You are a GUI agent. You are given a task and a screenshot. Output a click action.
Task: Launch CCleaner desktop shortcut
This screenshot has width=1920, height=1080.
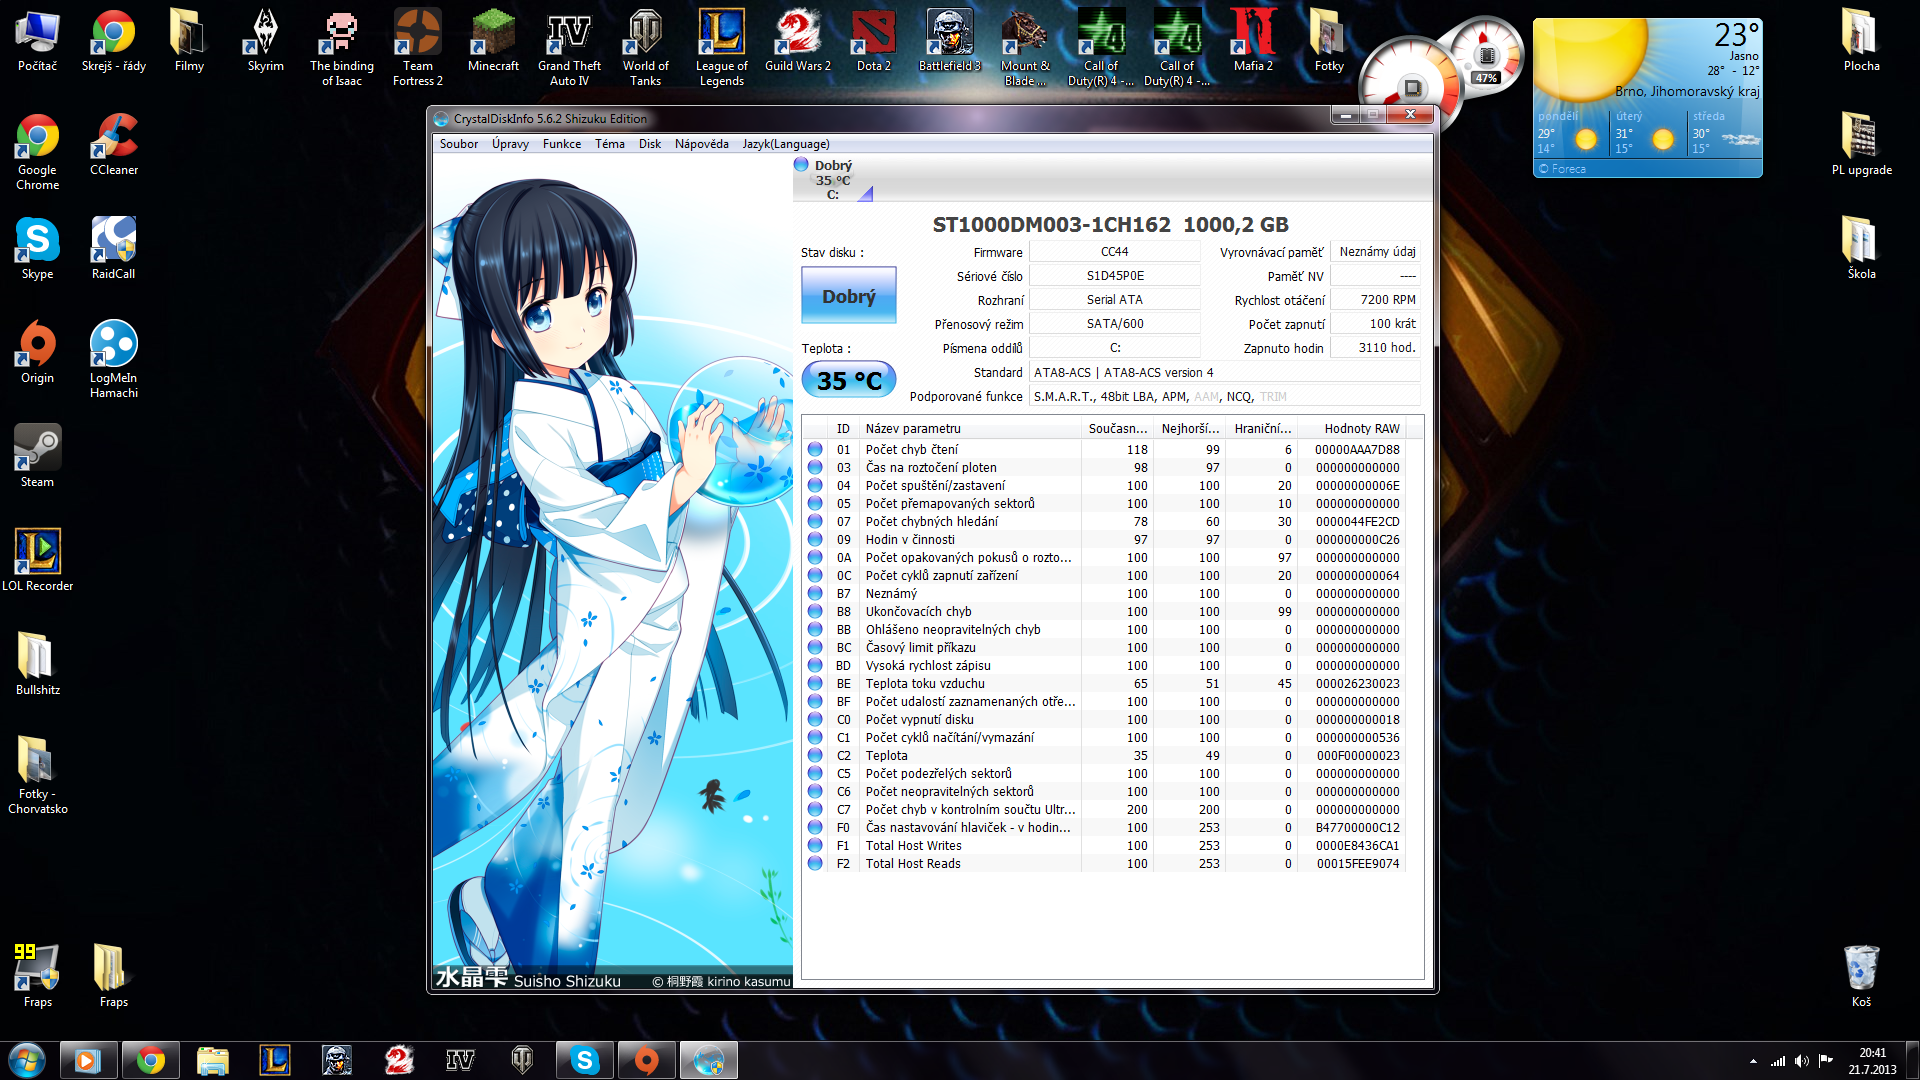pyautogui.click(x=114, y=144)
